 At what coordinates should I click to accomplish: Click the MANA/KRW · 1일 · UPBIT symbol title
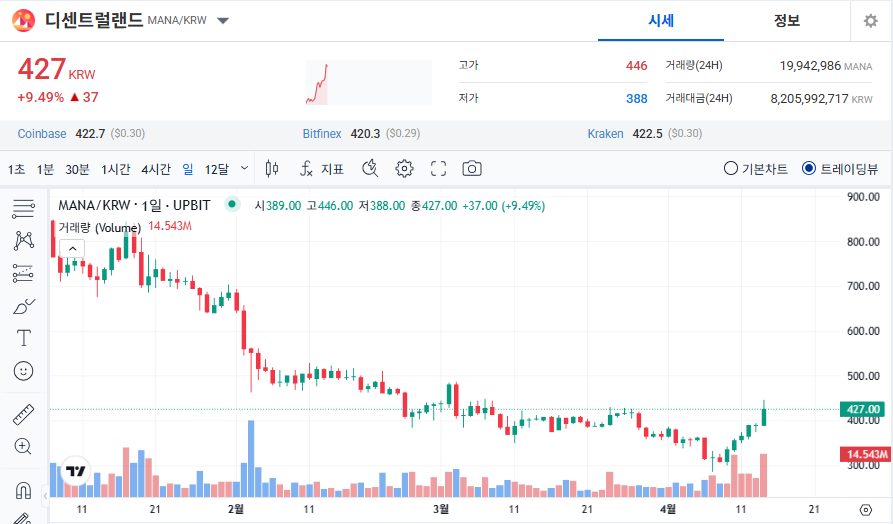tap(134, 205)
